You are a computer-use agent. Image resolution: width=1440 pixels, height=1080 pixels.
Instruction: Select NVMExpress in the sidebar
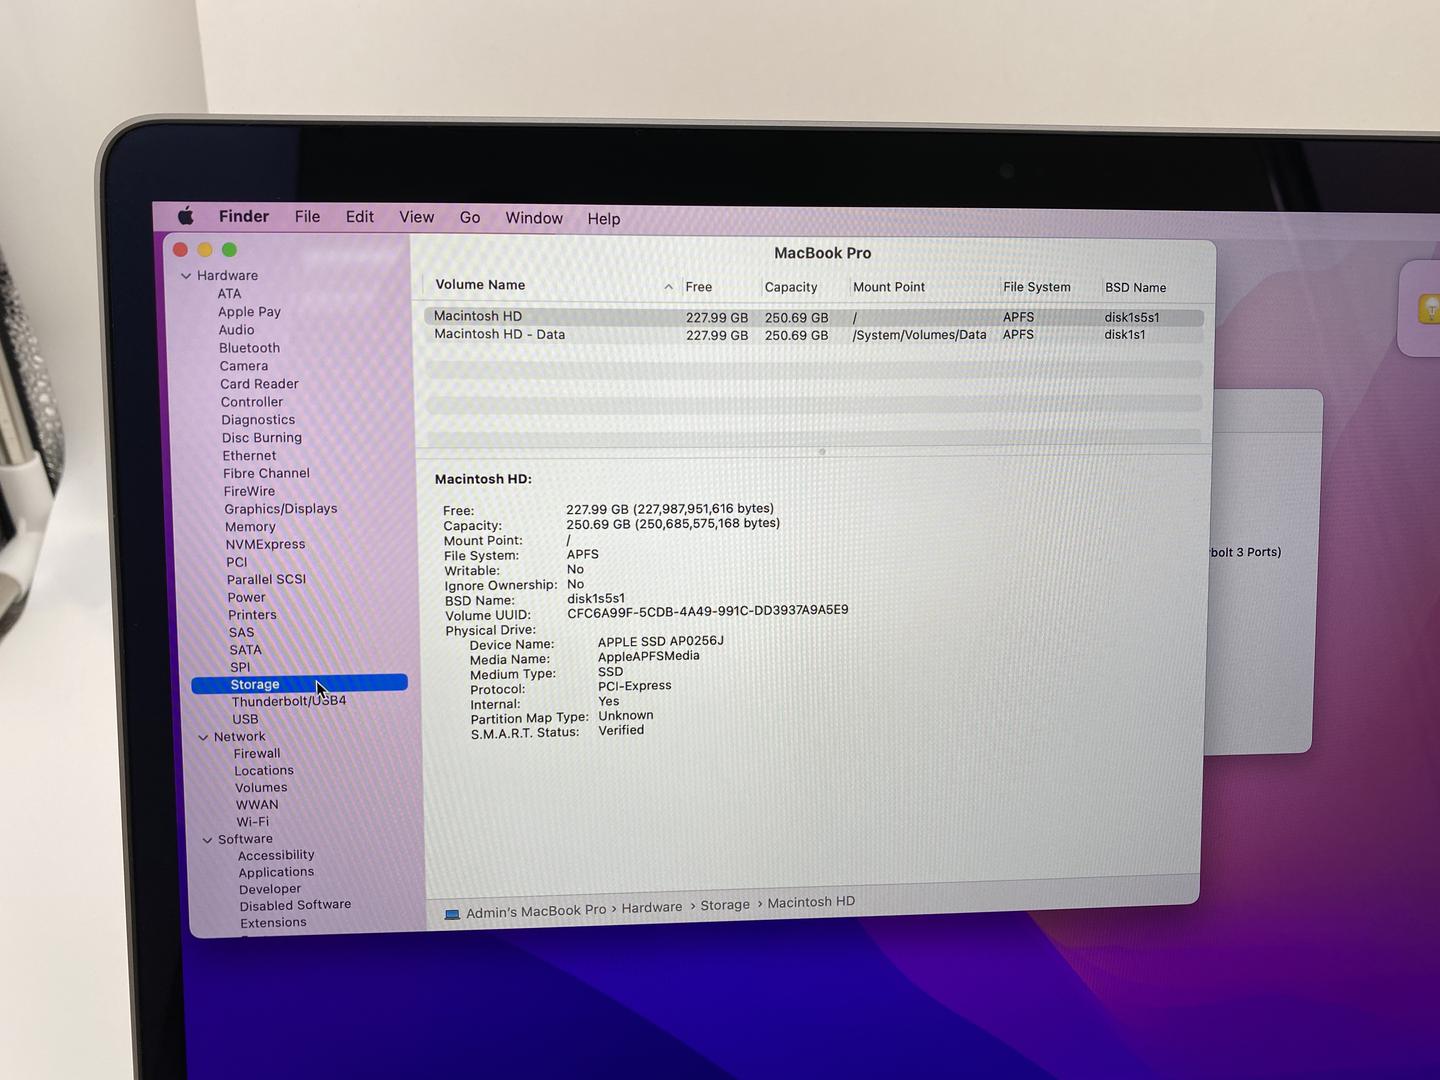point(265,544)
